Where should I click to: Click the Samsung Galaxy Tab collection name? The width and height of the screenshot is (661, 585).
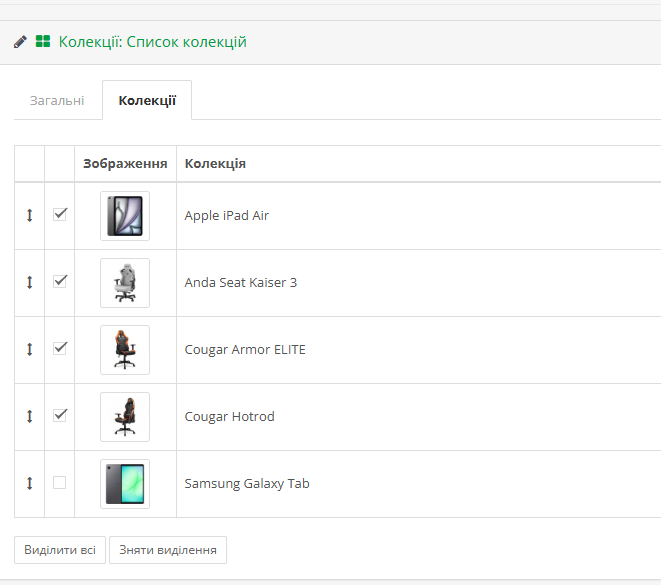pos(247,483)
